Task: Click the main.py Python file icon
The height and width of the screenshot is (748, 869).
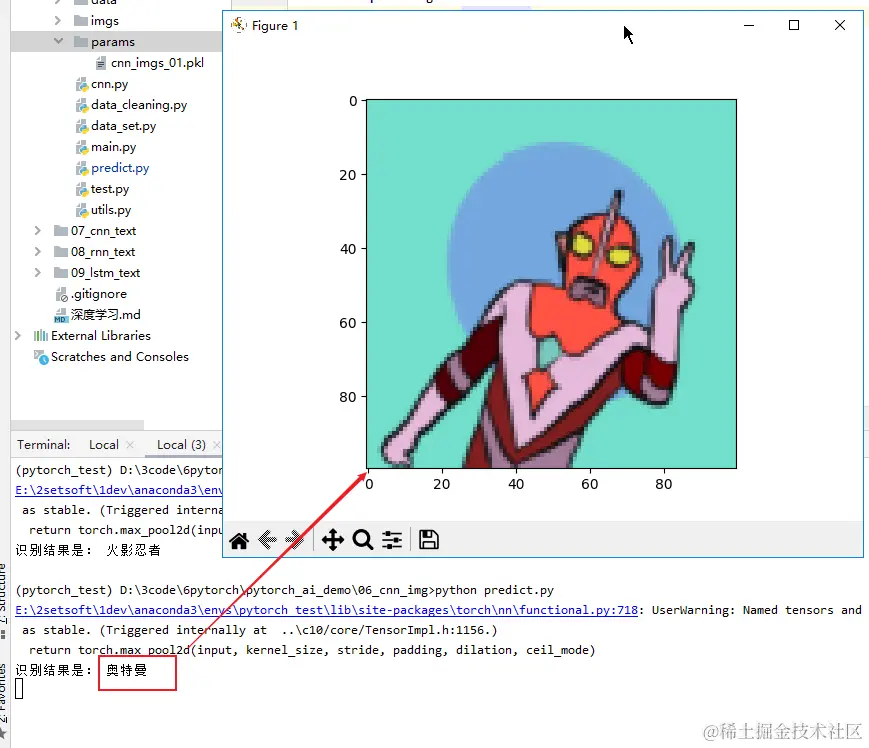Action: tap(82, 147)
